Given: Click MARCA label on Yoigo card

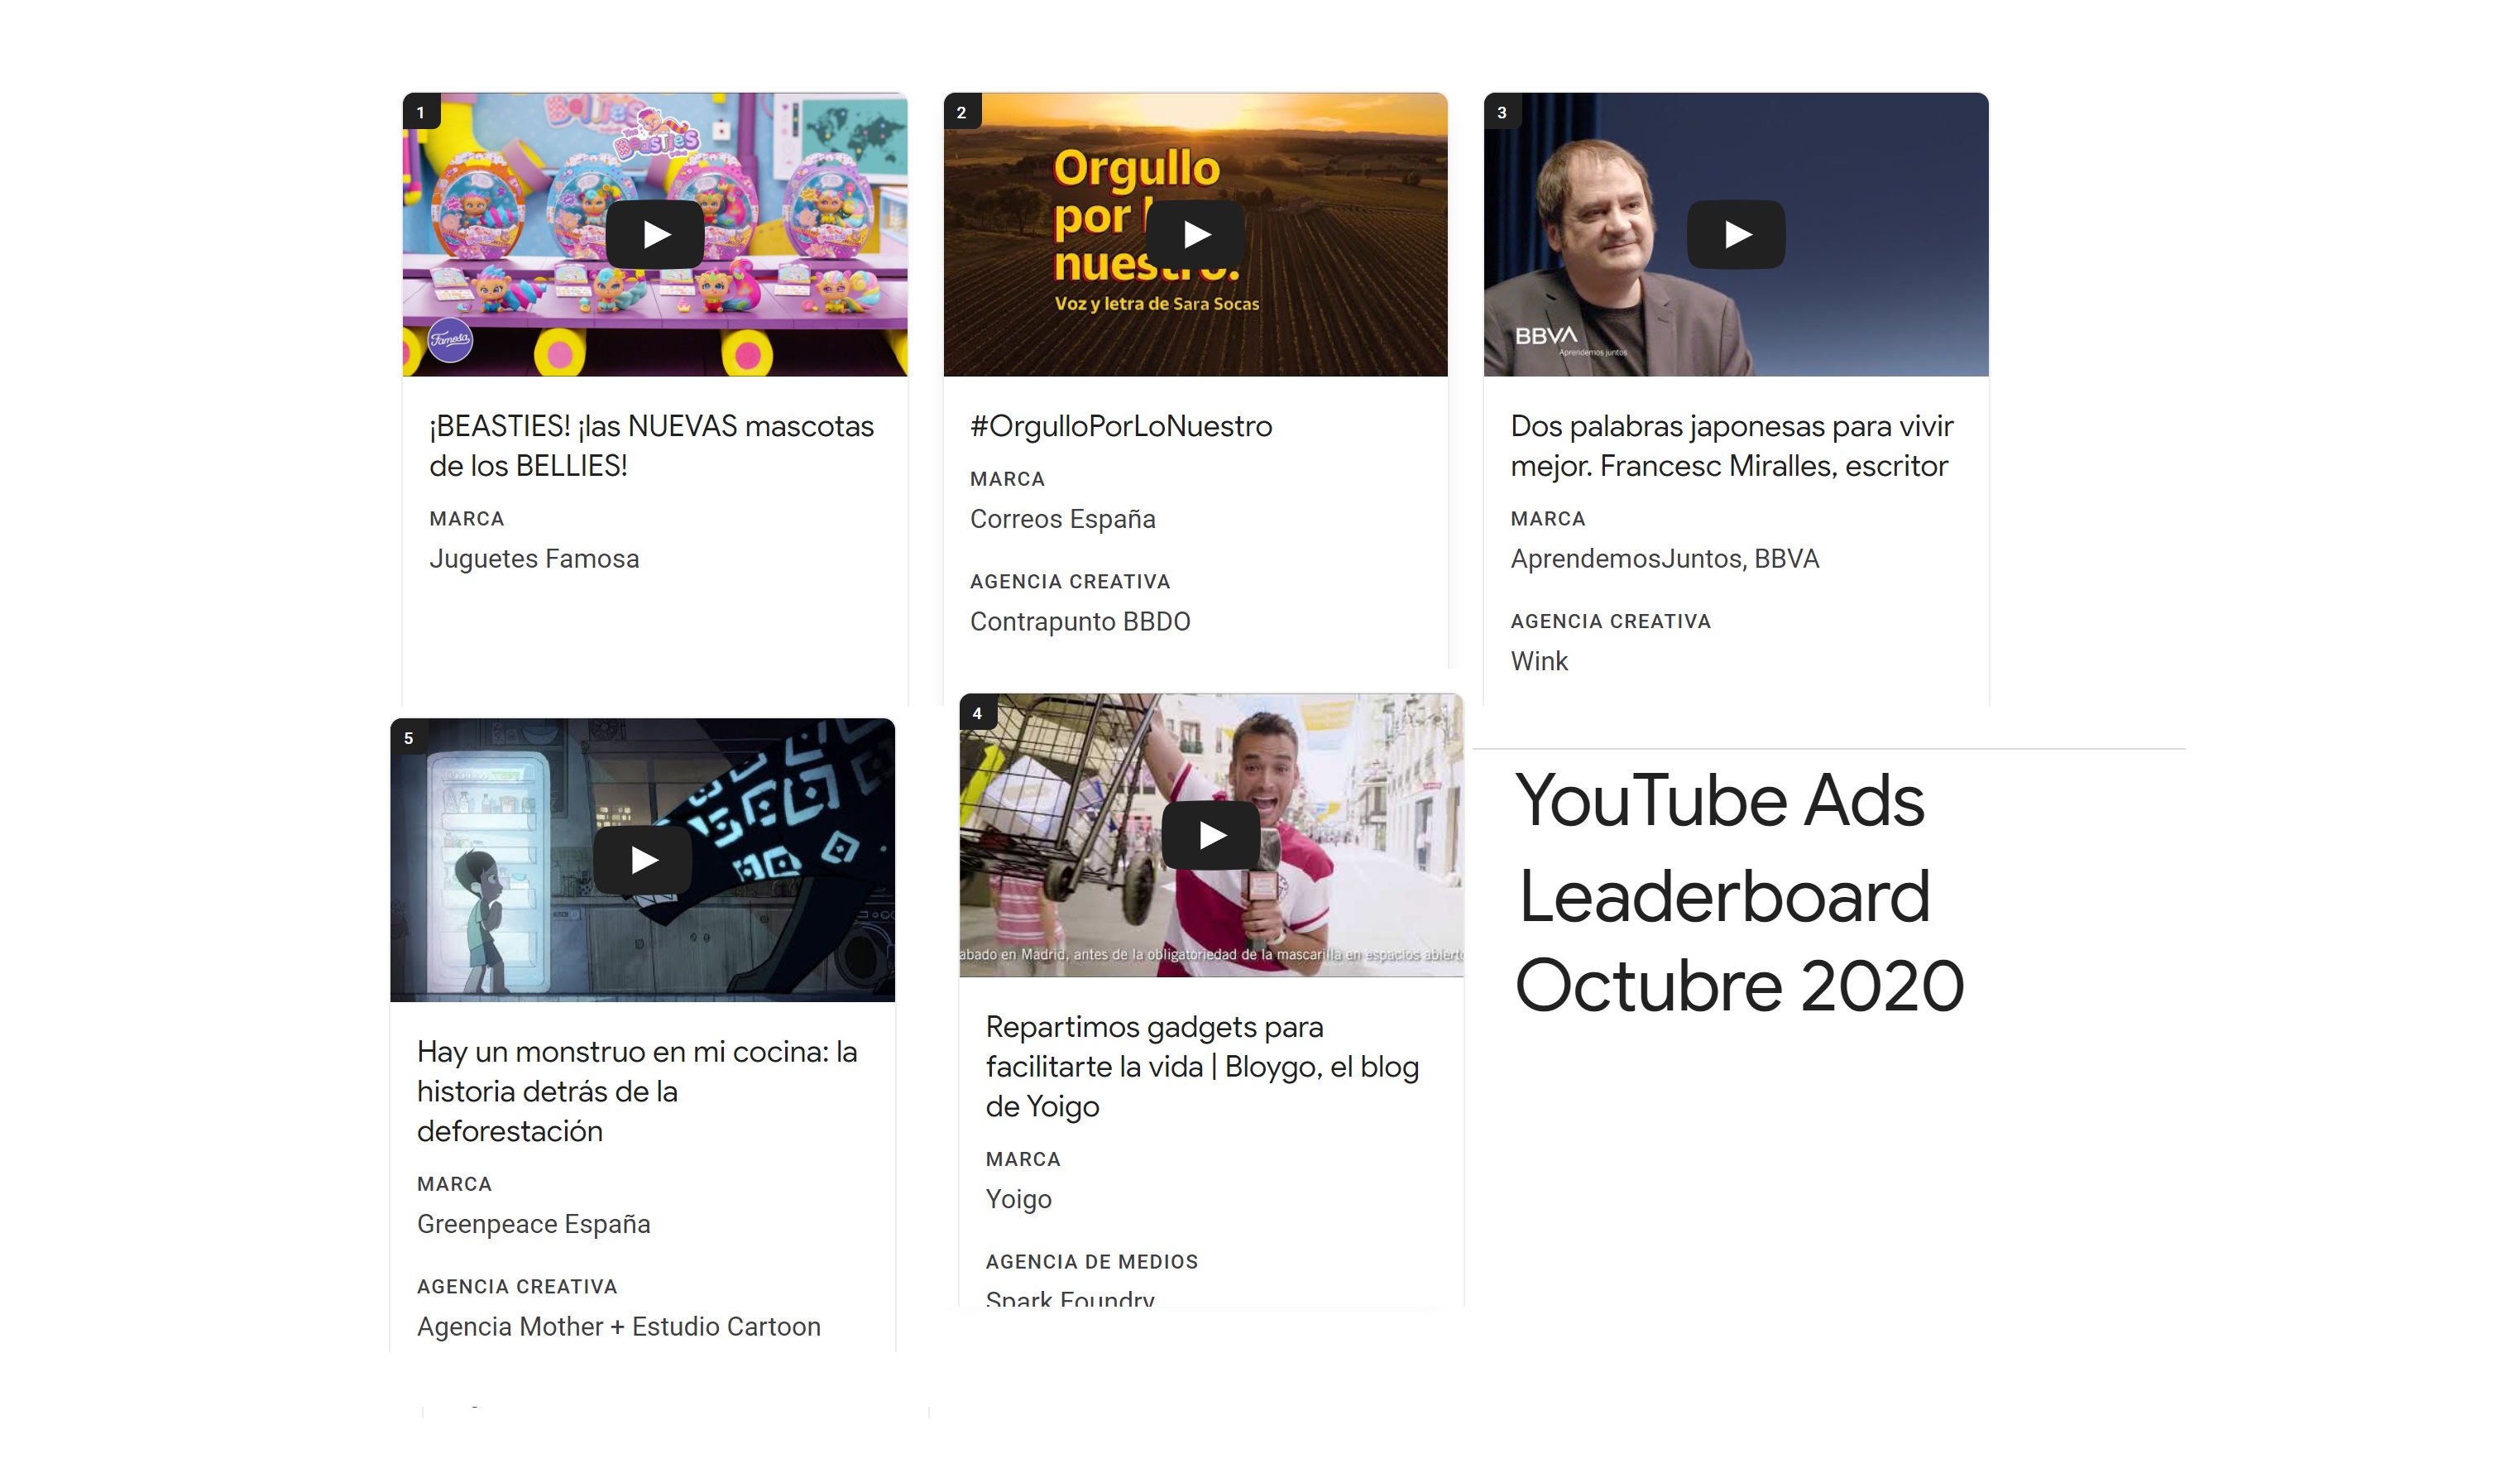Looking at the screenshot, I should [1023, 1159].
